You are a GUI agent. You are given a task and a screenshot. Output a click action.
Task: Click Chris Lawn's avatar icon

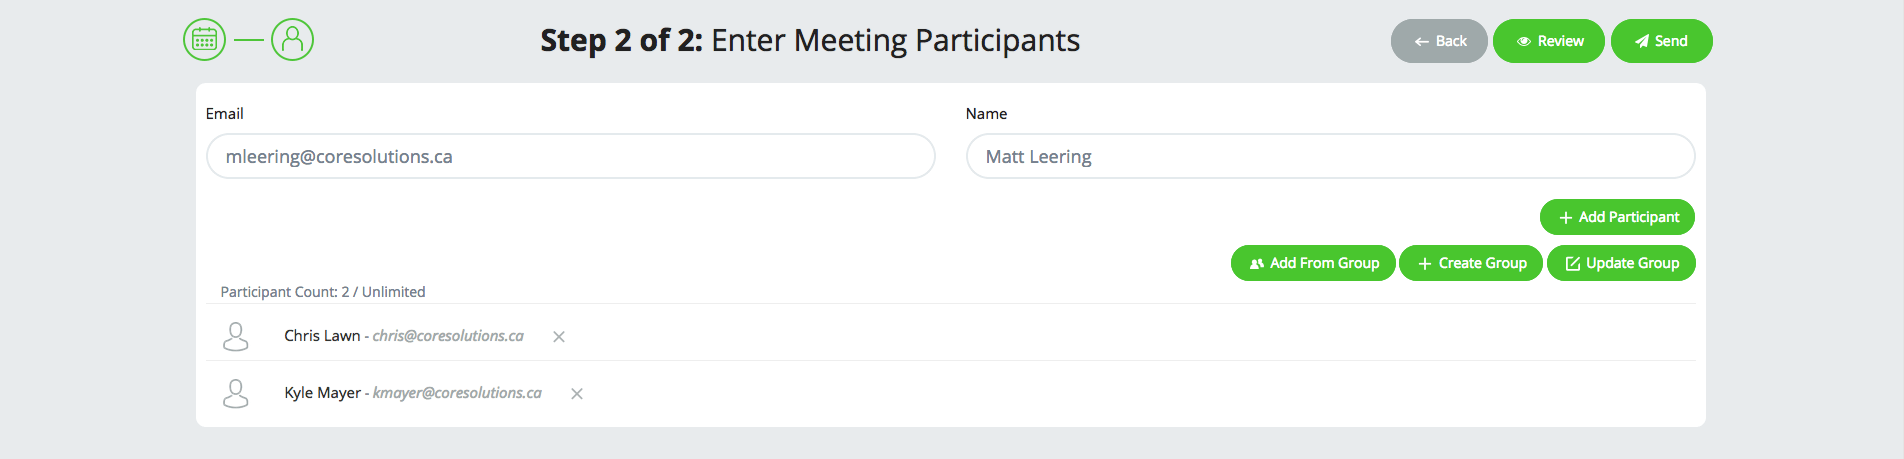point(235,336)
